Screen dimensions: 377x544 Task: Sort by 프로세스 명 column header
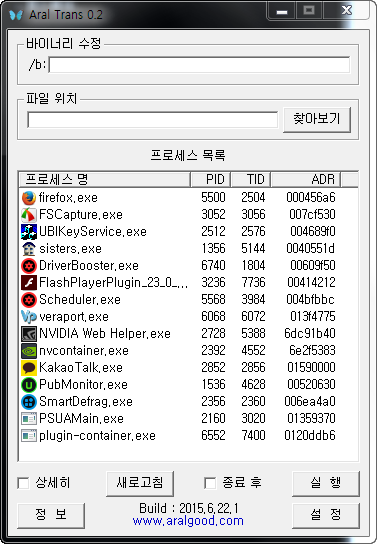point(104,179)
